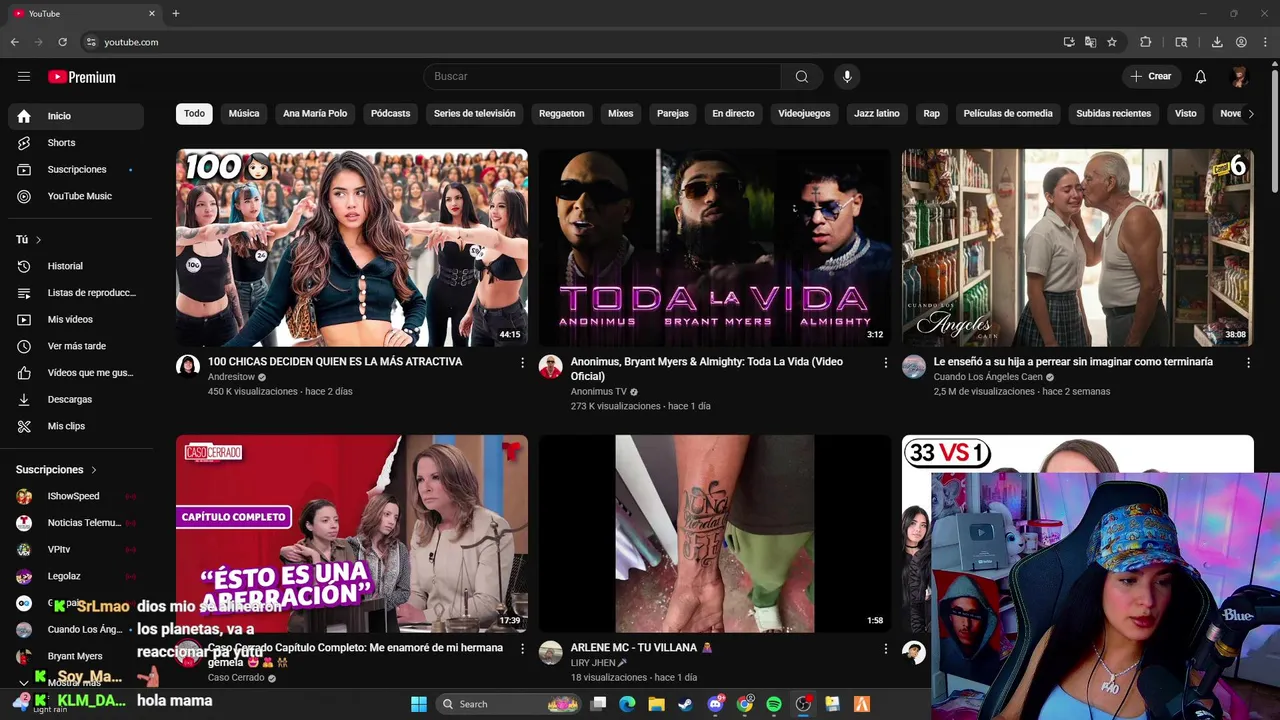Open options for 100 CHICAS video
Viewport: 1280px width, 720px height.
522,362
